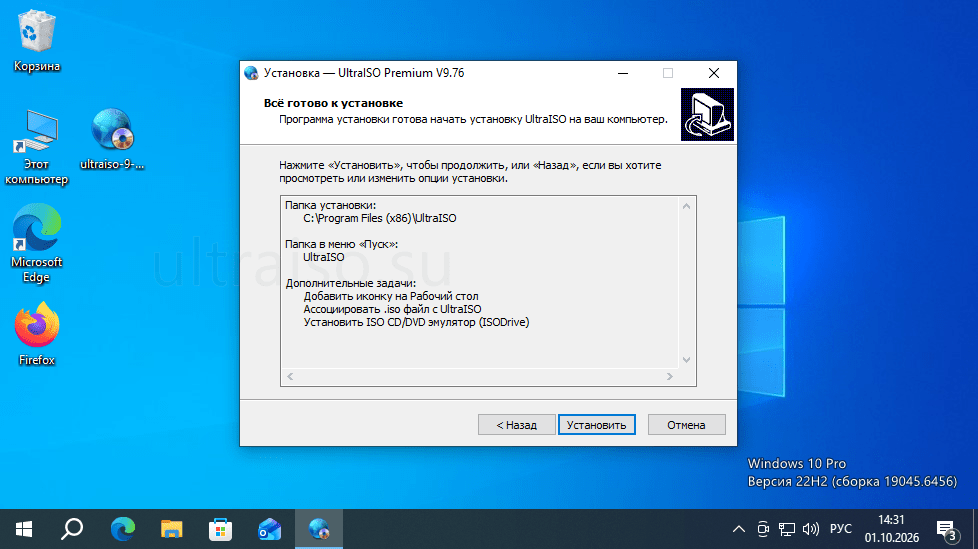Click the Meet Now tray icon

pos(763,529)
